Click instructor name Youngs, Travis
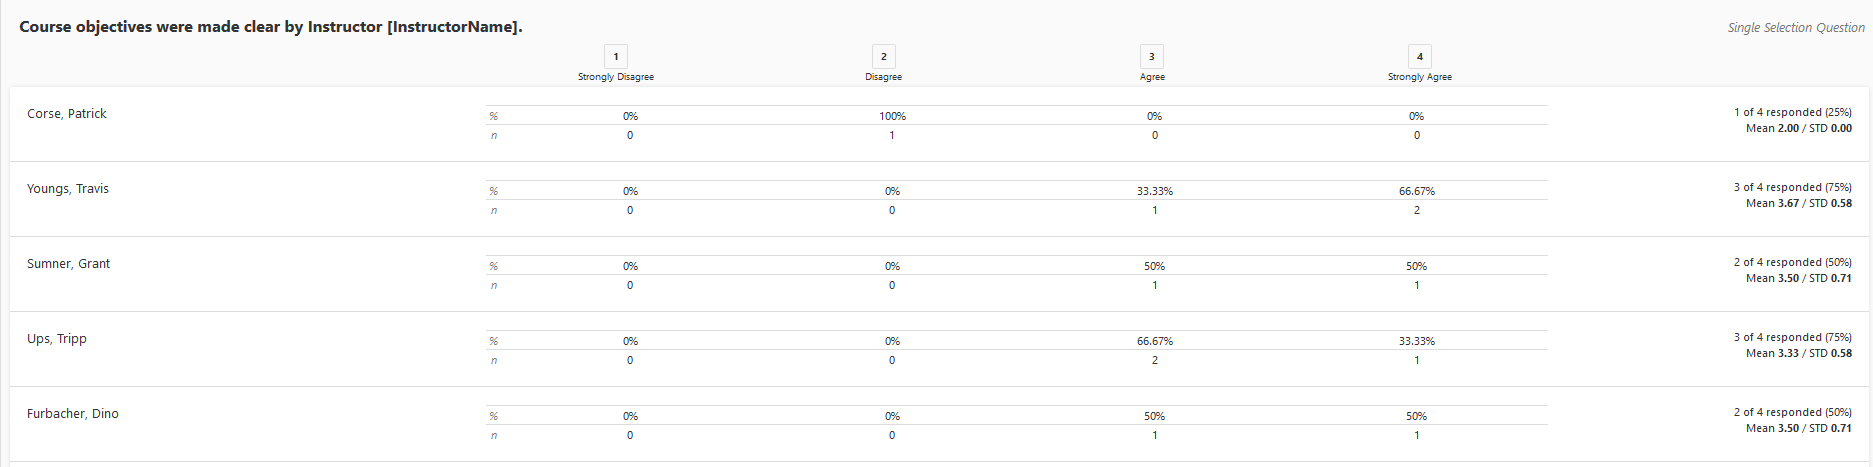The height and width of the screenshot is (467, 1873). (68, 189)
